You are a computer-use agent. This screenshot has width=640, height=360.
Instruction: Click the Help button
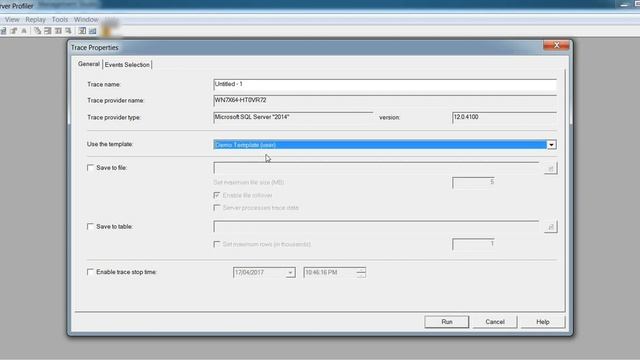tap(542, 322)
